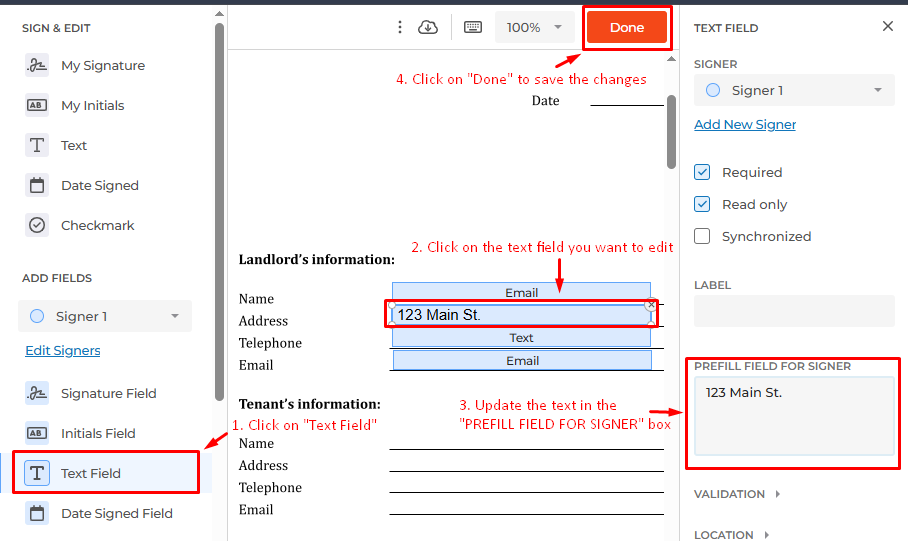Add an Initials Field
Viewport: 908px width, 541px height.
click(97, 434)
